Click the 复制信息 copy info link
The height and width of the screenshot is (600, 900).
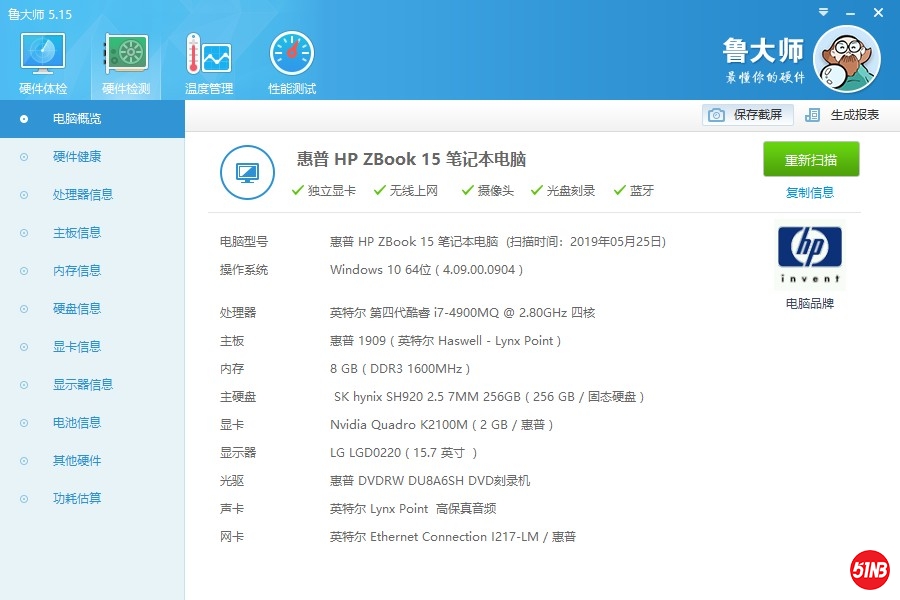pos(810,193)
